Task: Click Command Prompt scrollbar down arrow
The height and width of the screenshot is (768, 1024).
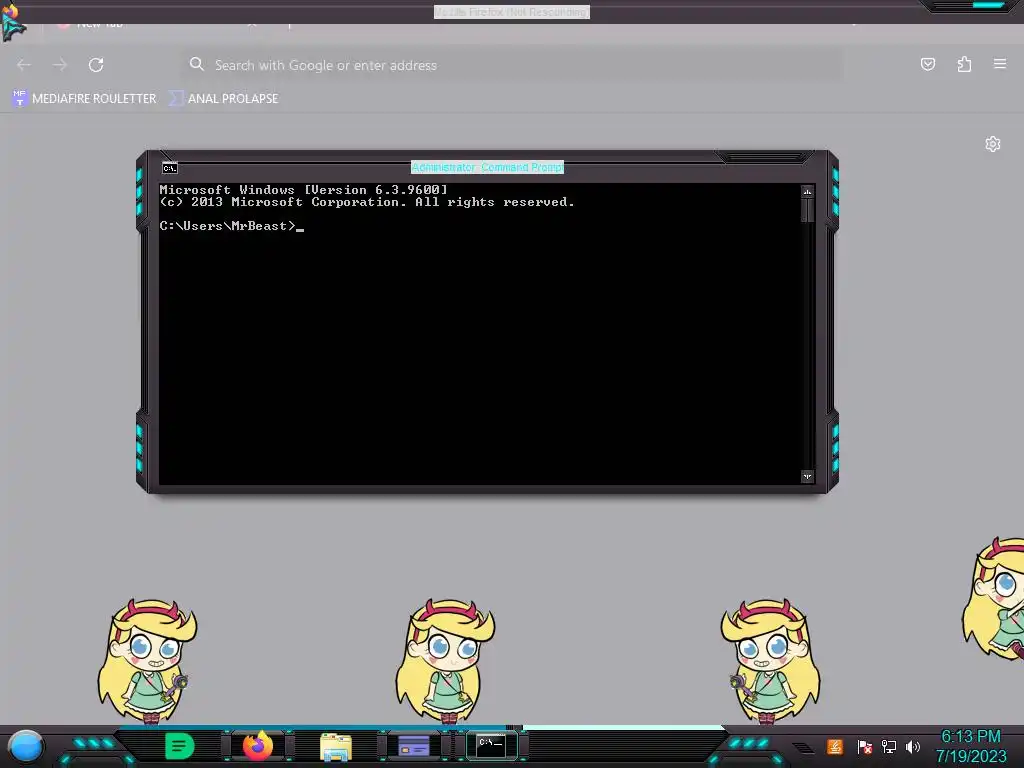Action: pyautogui.click(x=807, y=476)
